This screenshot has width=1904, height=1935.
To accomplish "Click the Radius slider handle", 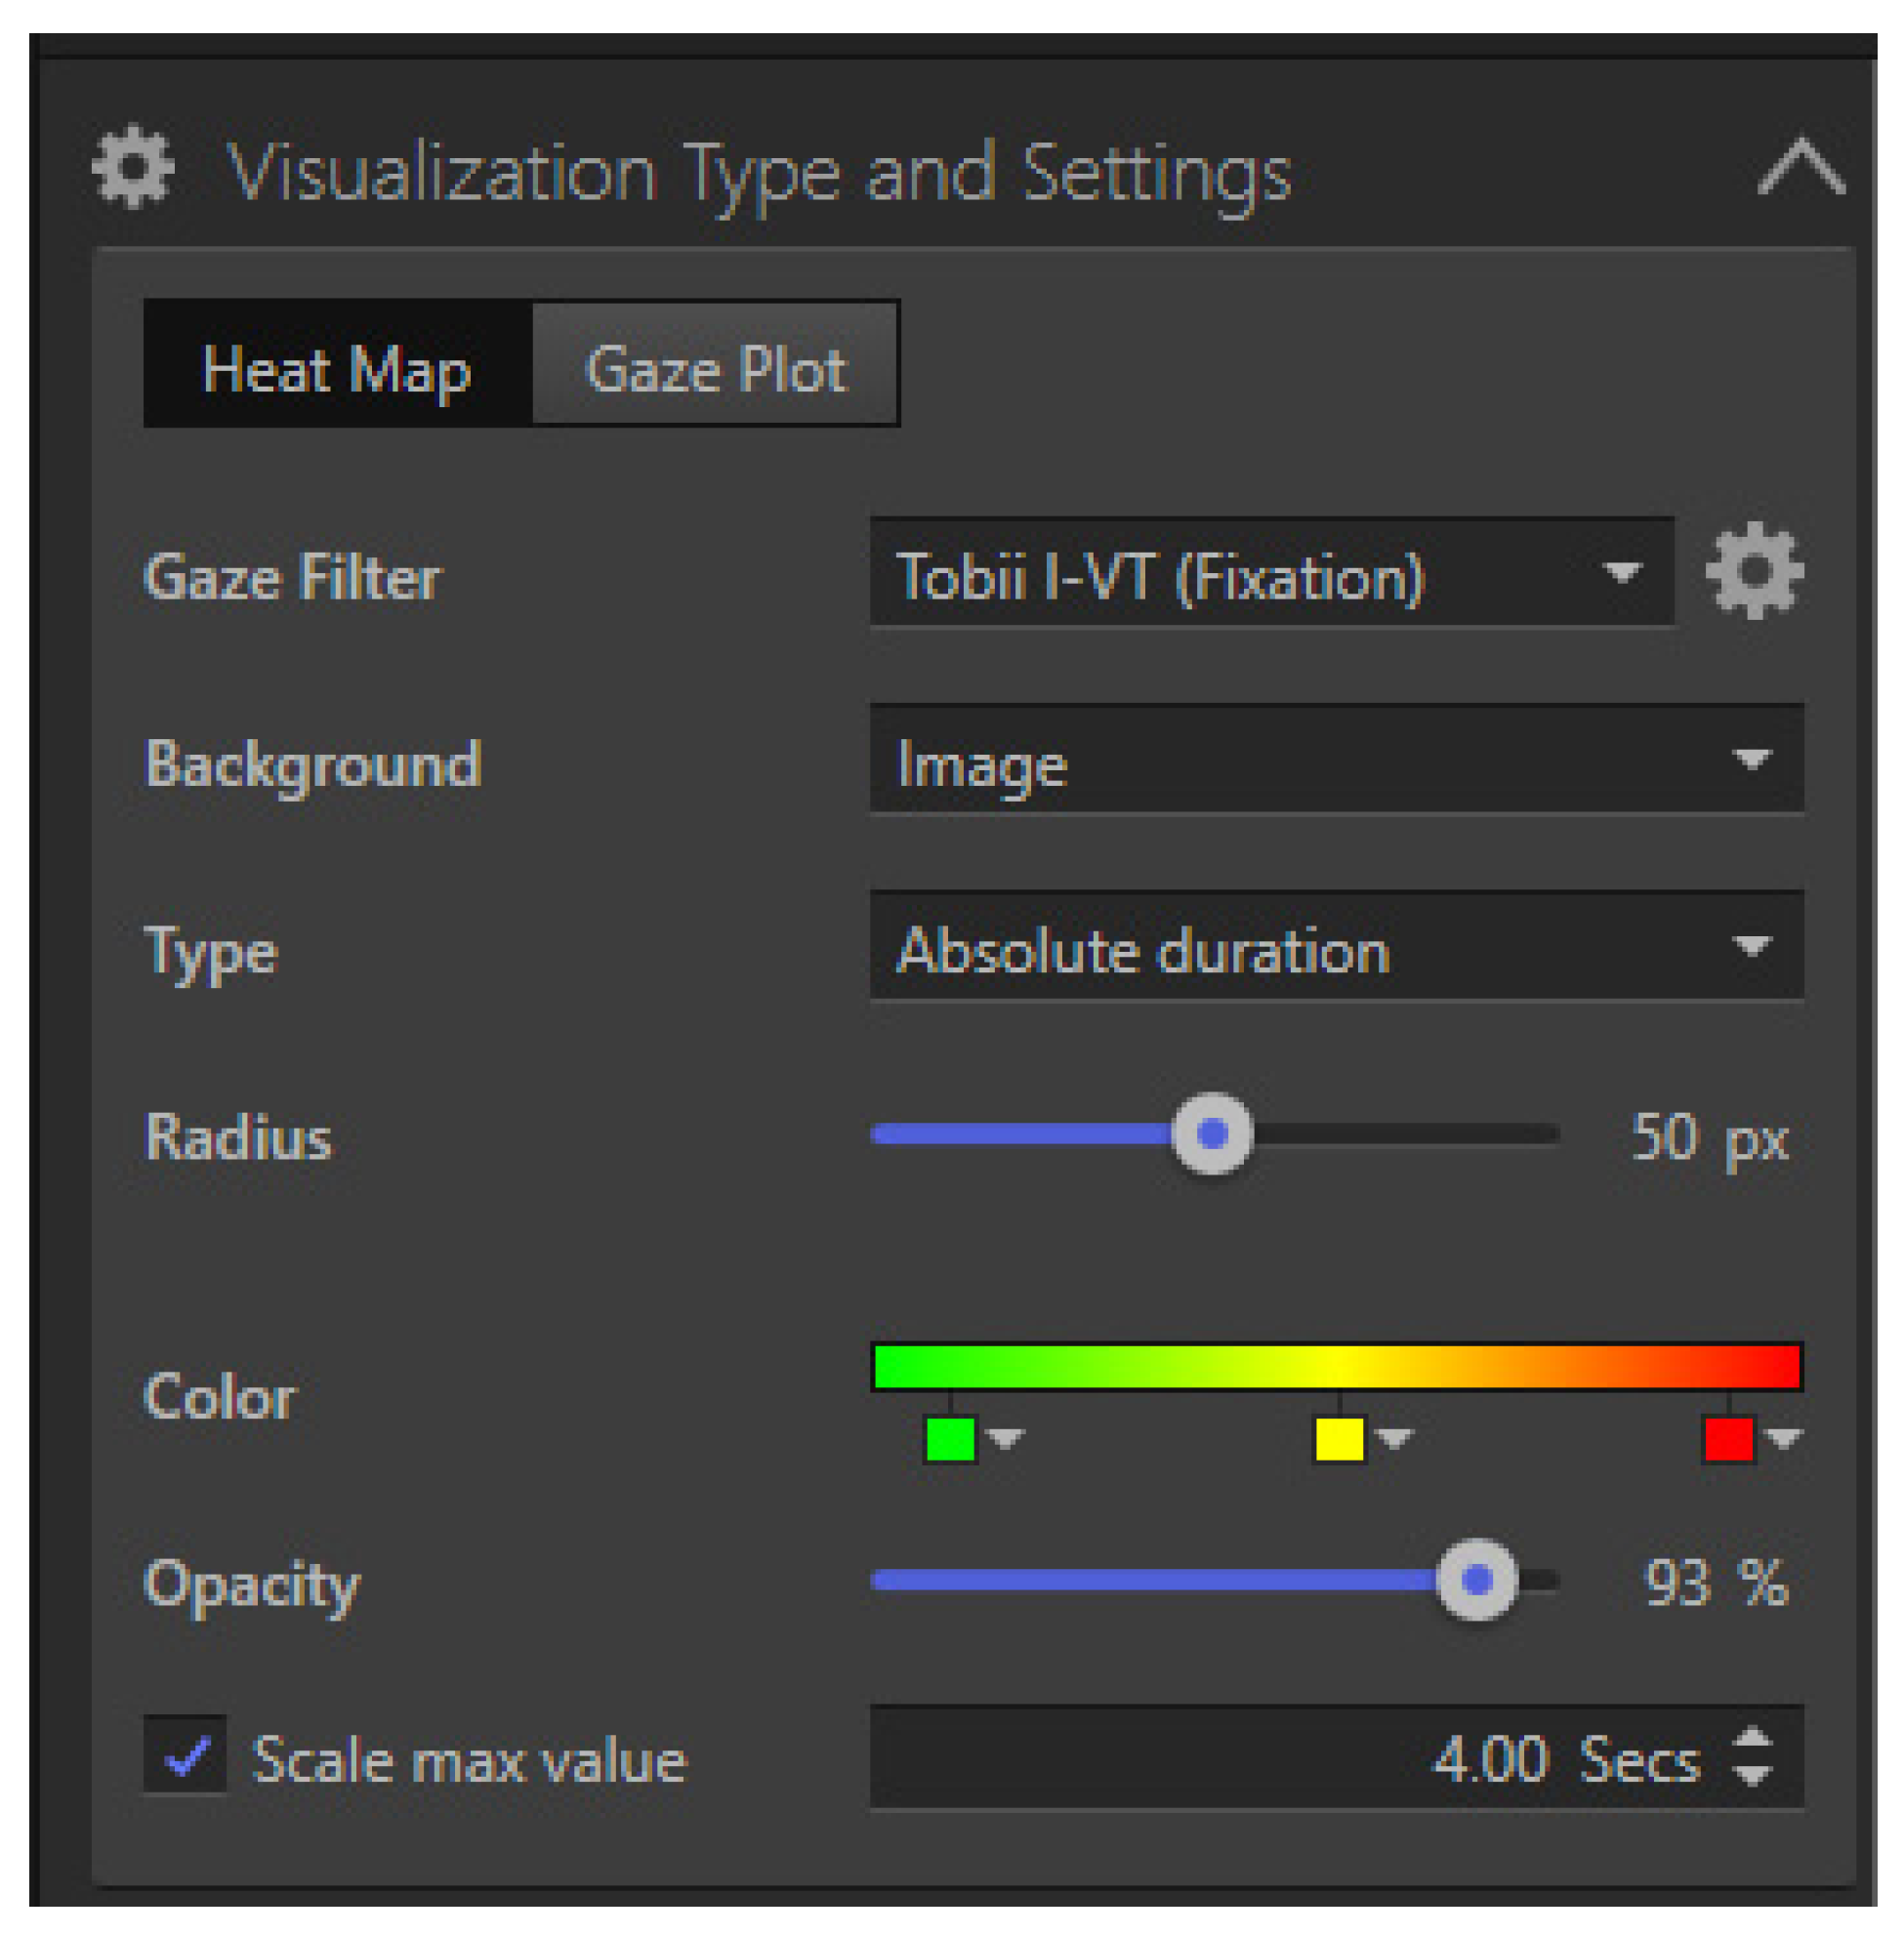I will pos(1211,1133).
